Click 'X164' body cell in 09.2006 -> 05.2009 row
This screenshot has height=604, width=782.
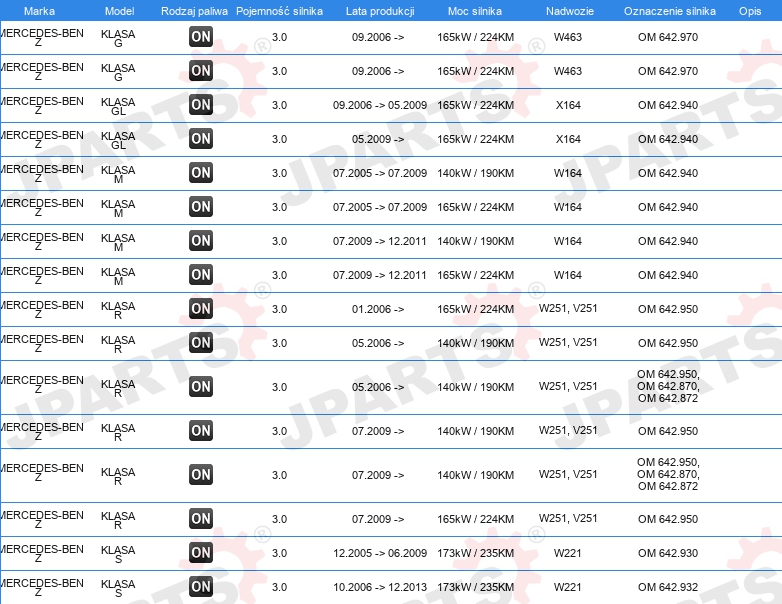pyautogui.click(x=568, y=105)
